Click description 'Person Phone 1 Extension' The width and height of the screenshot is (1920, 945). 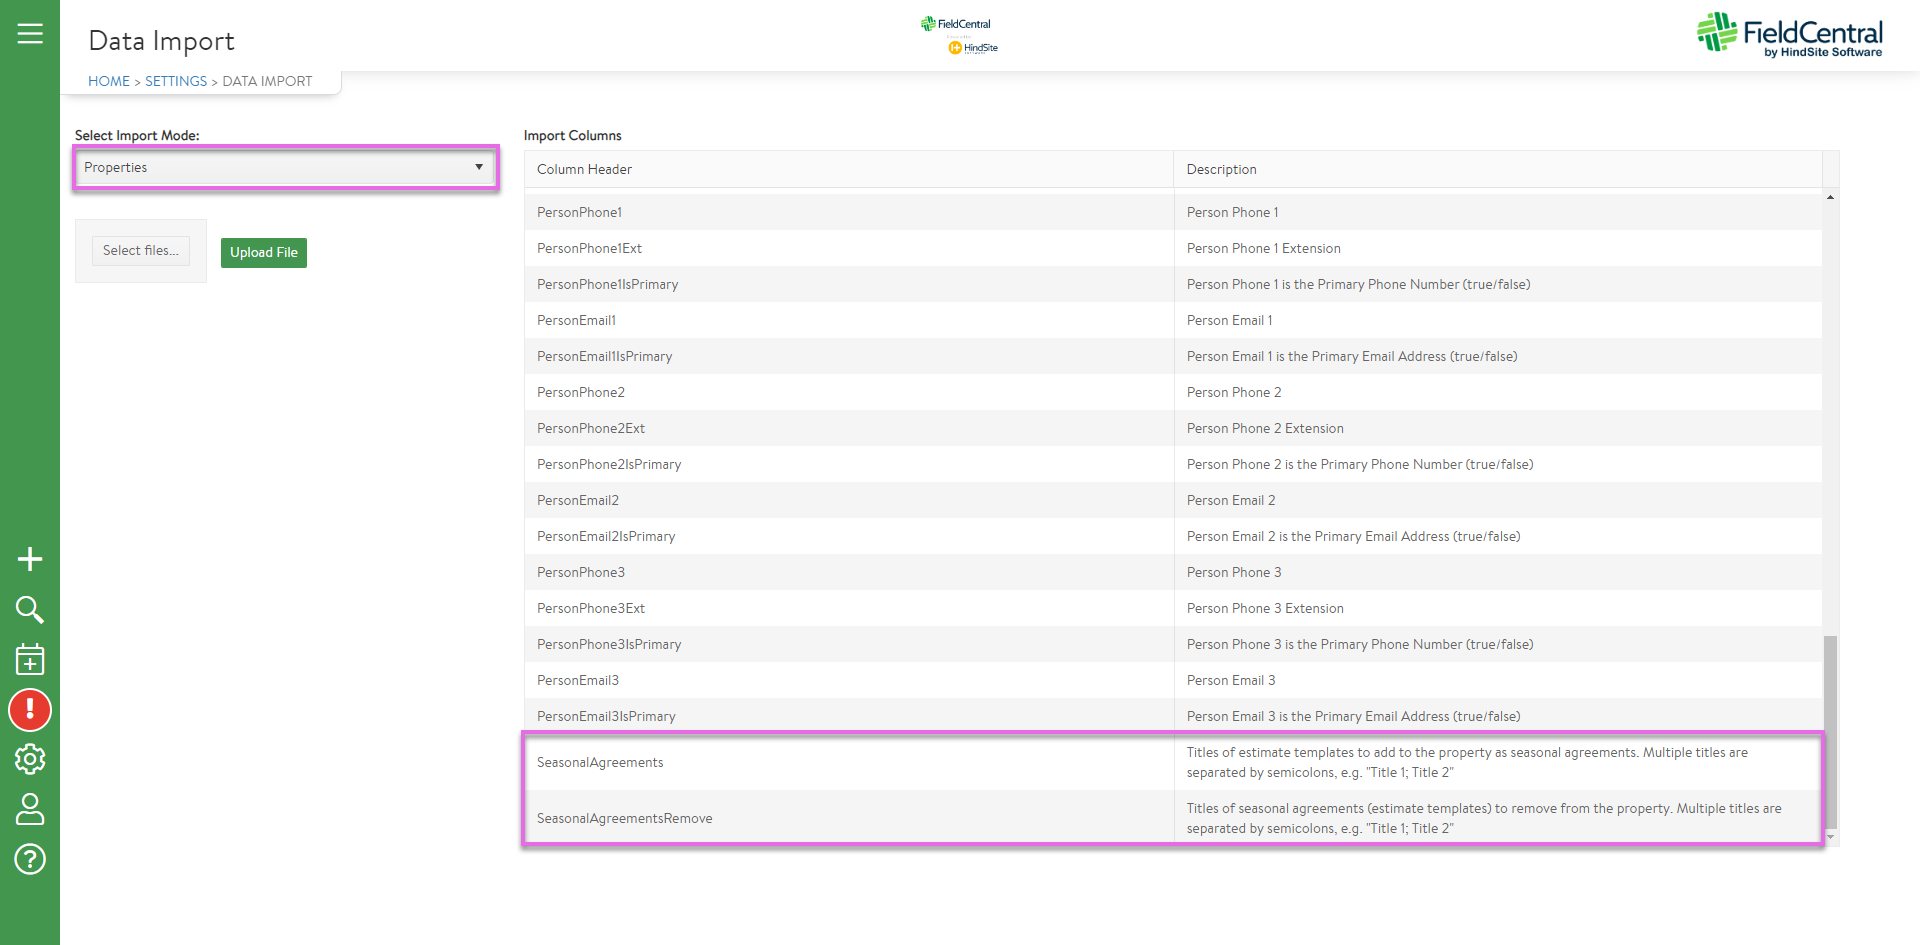pos(1263,248)
